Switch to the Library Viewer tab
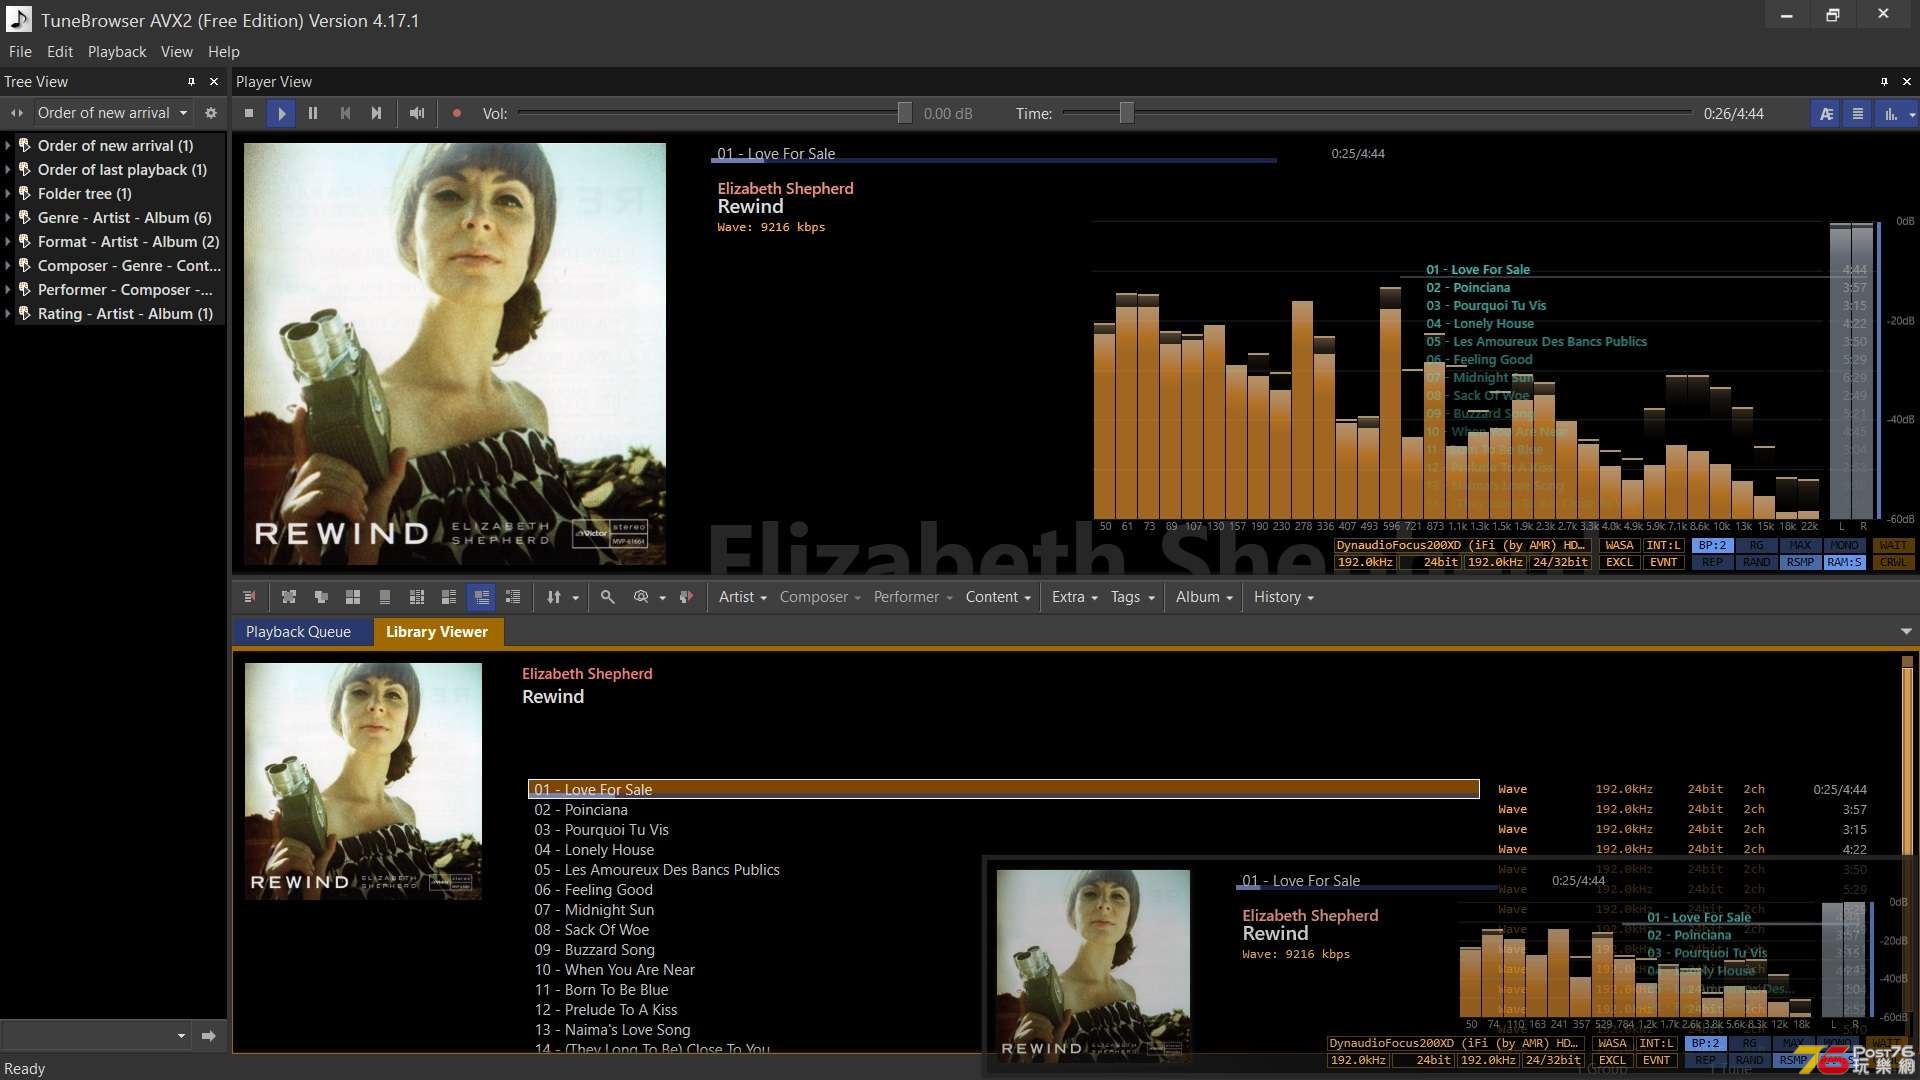The image size is (1920, 1080). pyautogui.click(x=437, y=632)
